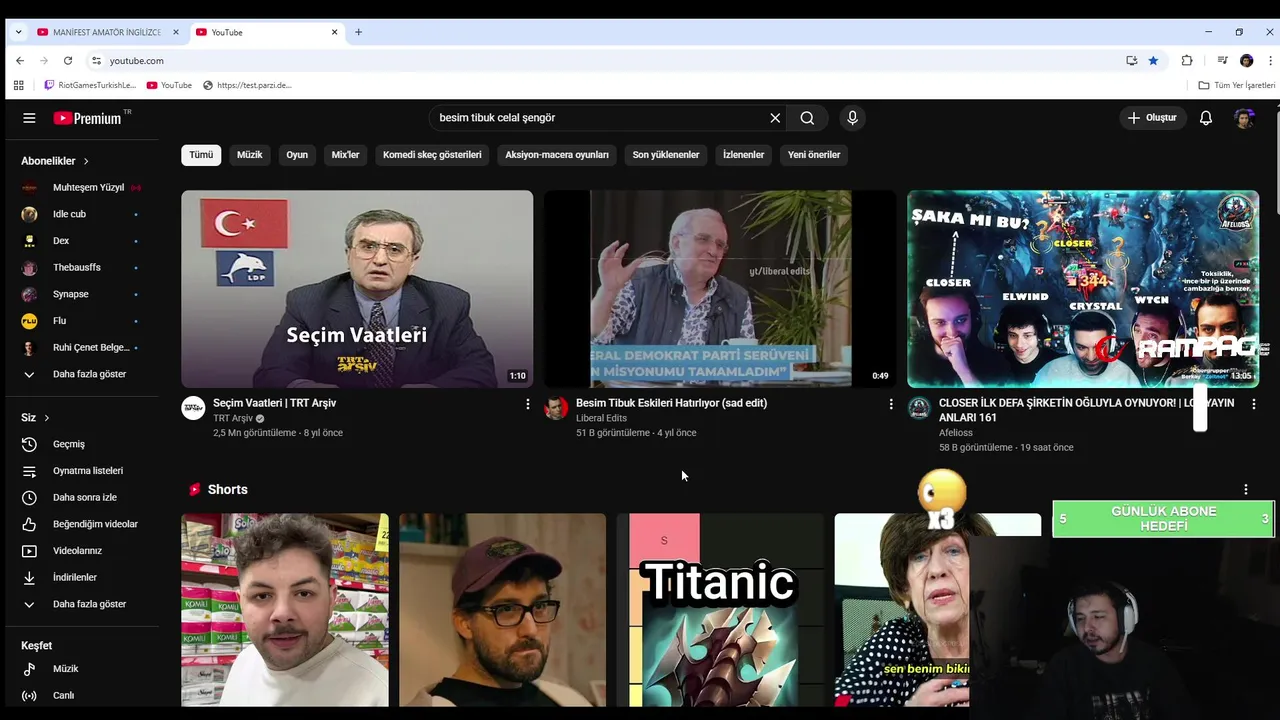Select the Son yüklenenler chip

point(666,155)
